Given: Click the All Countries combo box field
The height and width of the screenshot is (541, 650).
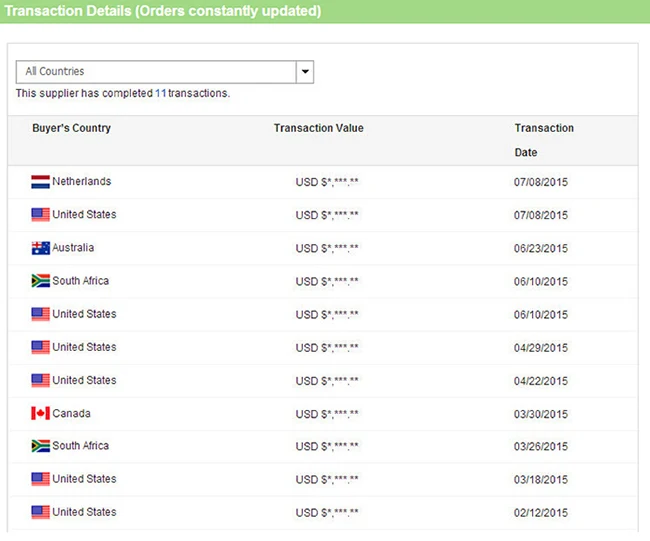Looking at the screenshot, I should click(165, 72).
